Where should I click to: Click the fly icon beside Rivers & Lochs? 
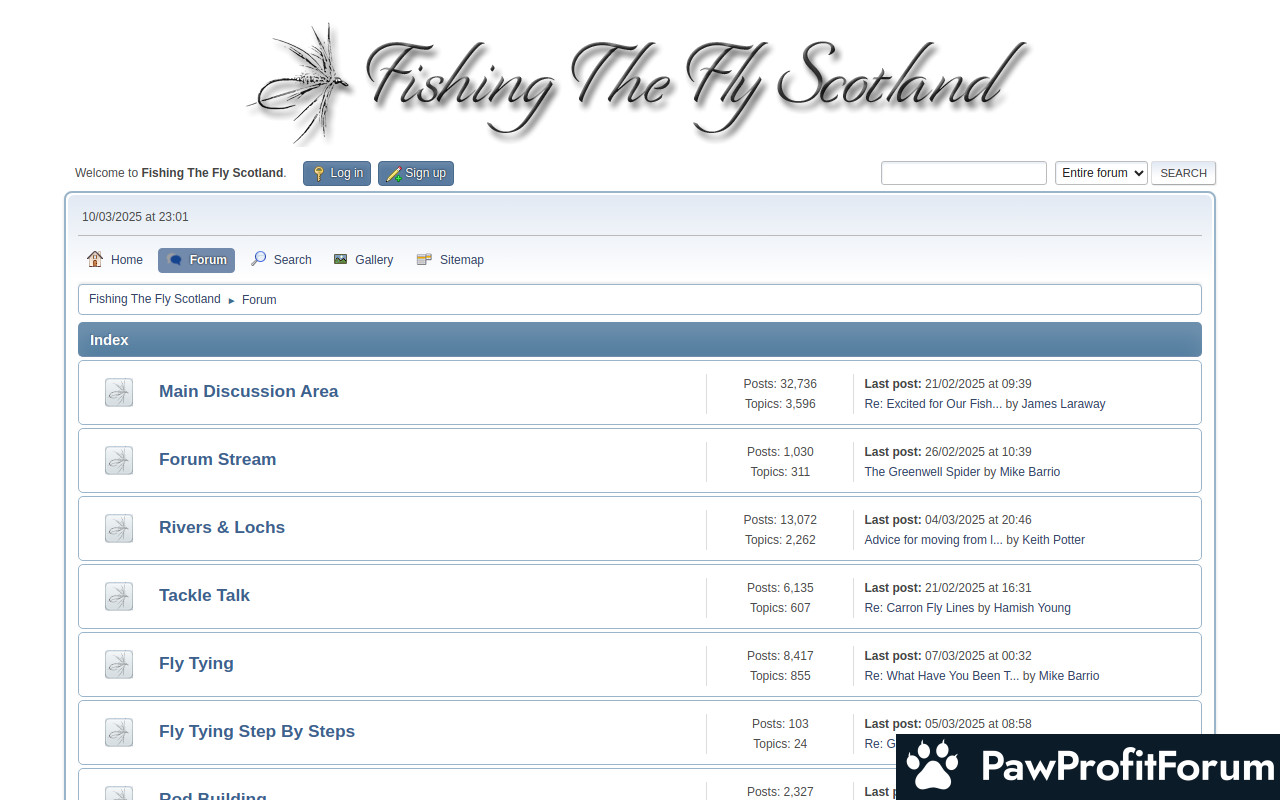(x=119, y=528)
